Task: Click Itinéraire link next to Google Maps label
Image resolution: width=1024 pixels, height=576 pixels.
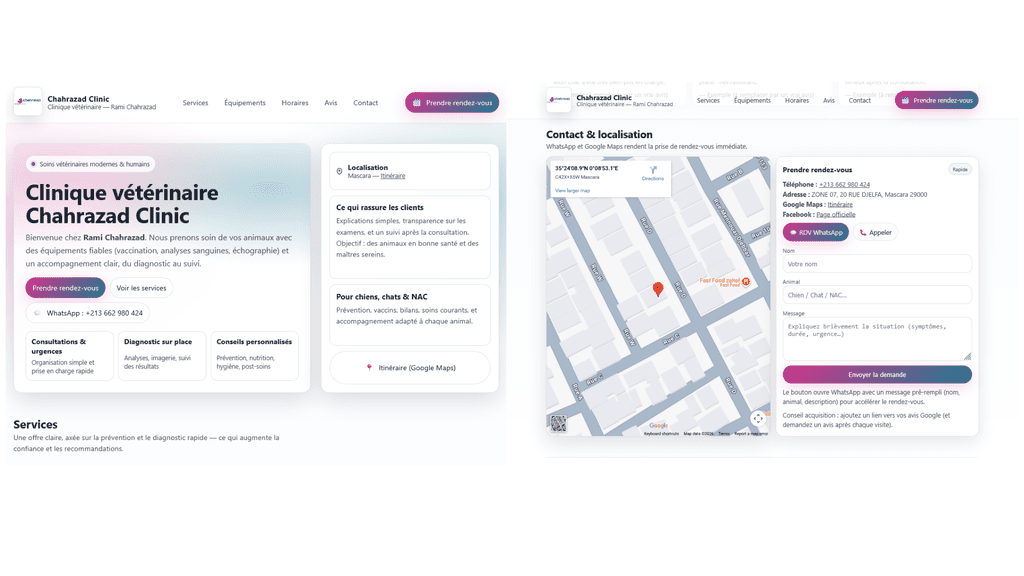Action: click(840, 204)
